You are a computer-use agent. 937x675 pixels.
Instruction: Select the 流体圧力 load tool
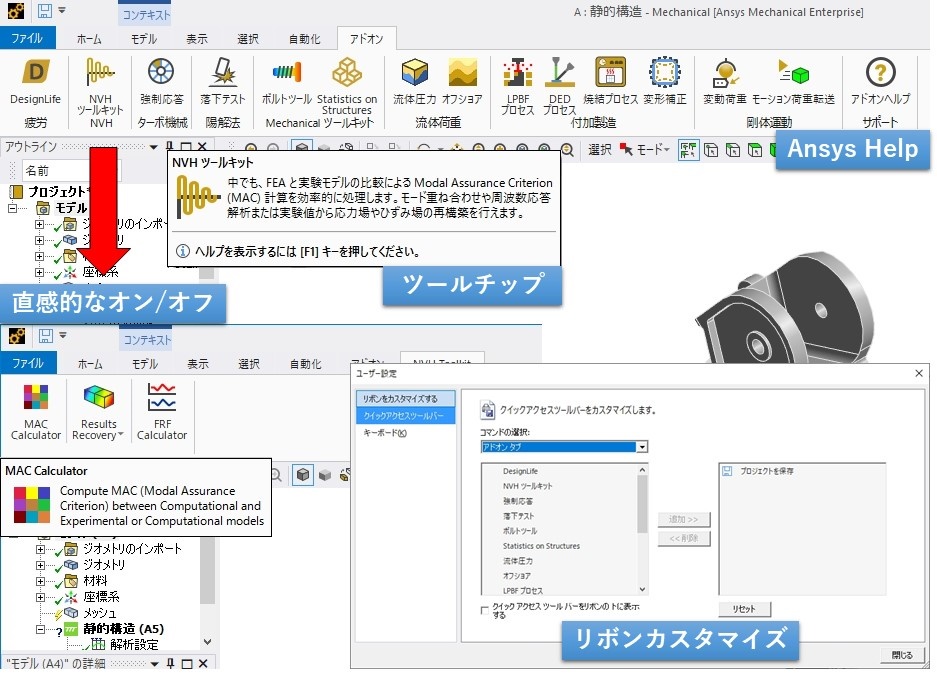tap(415, 82)
